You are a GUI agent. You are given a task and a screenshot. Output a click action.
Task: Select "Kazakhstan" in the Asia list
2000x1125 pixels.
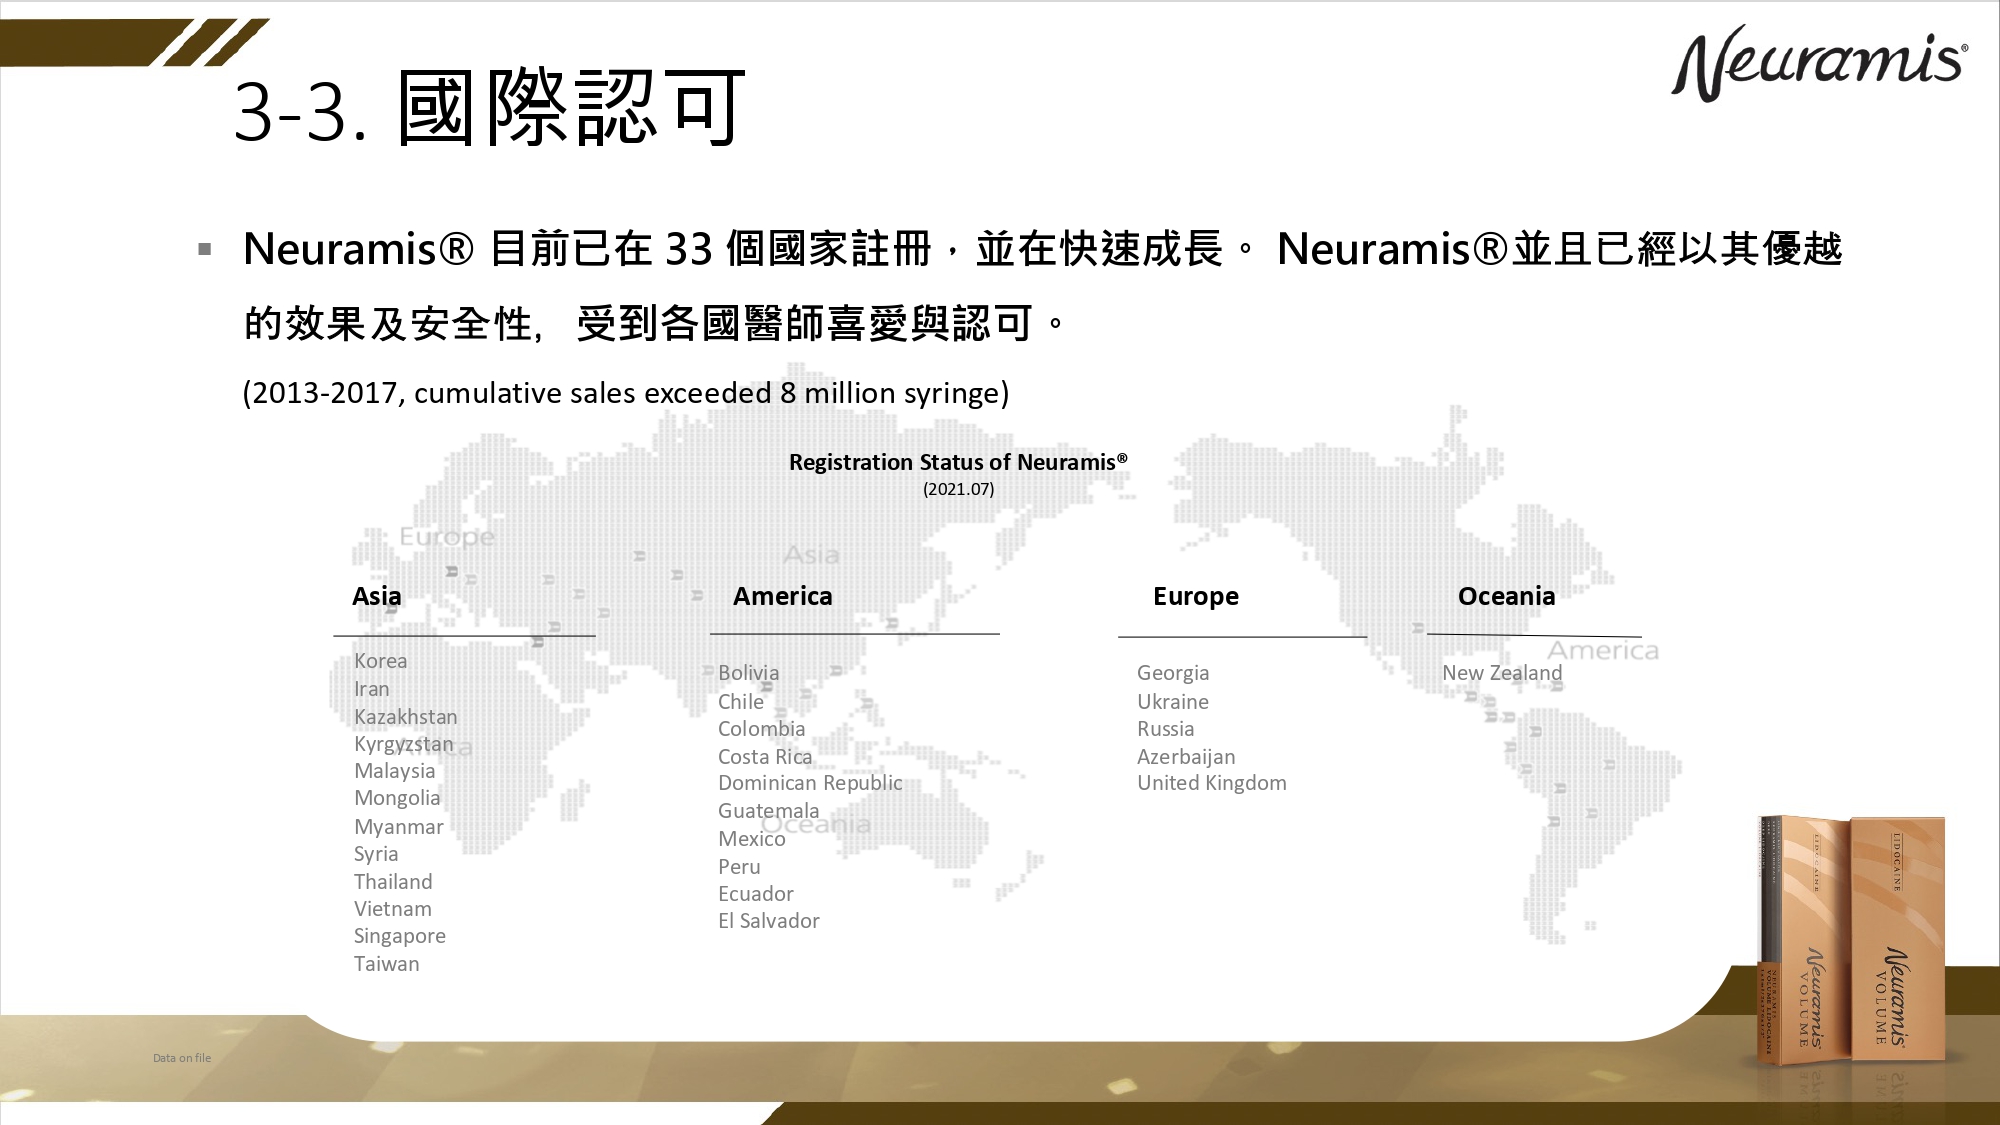tap(405, 717)
